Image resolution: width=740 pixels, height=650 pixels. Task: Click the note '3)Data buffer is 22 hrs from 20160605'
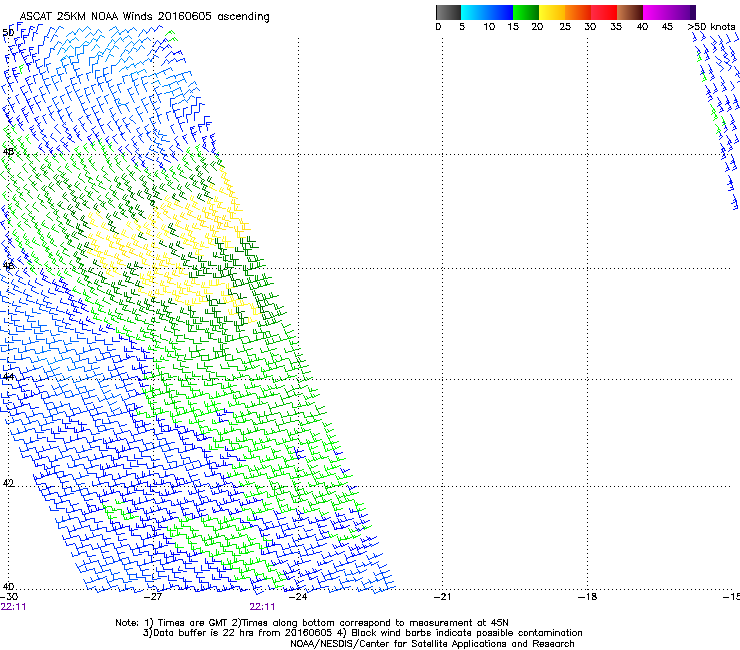[239, 633]
